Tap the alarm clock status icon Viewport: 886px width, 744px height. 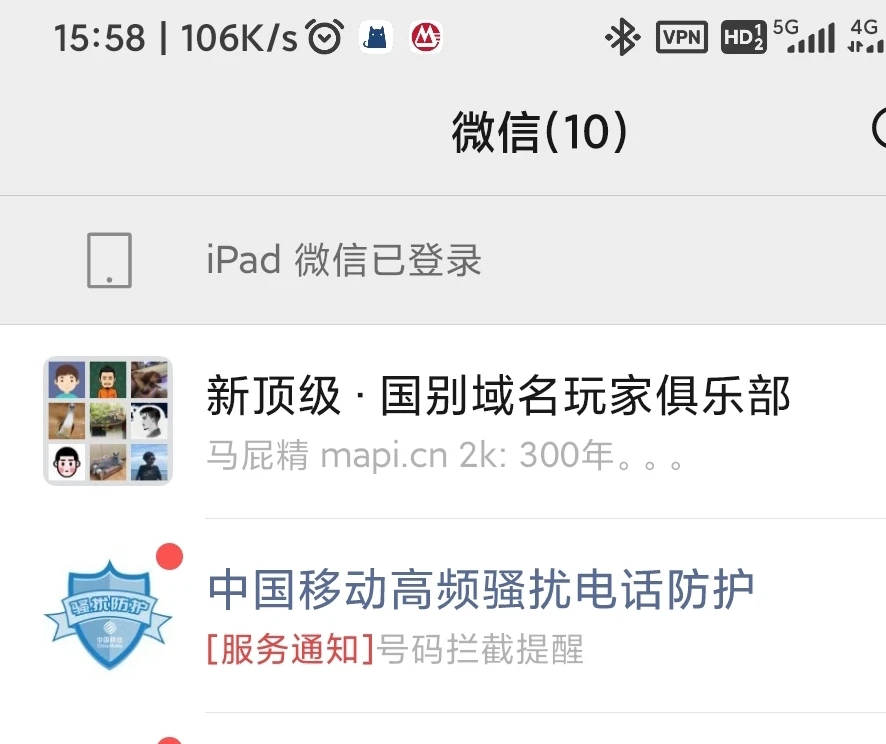coord(324,37)
